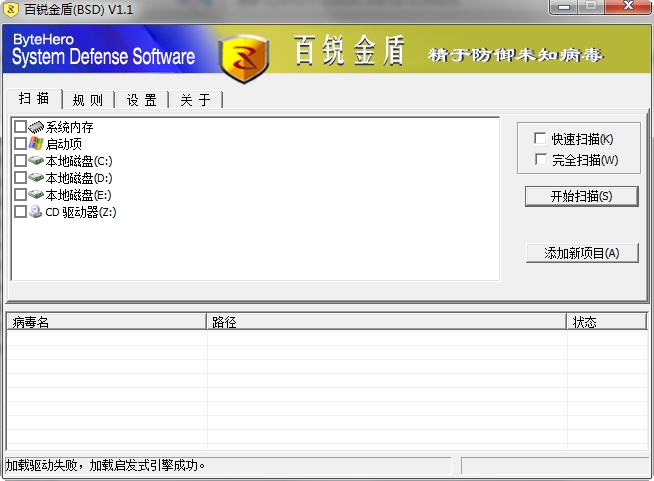
Task: Tick the CD 驱动器(Z:) checkbox
Action: 21,212
